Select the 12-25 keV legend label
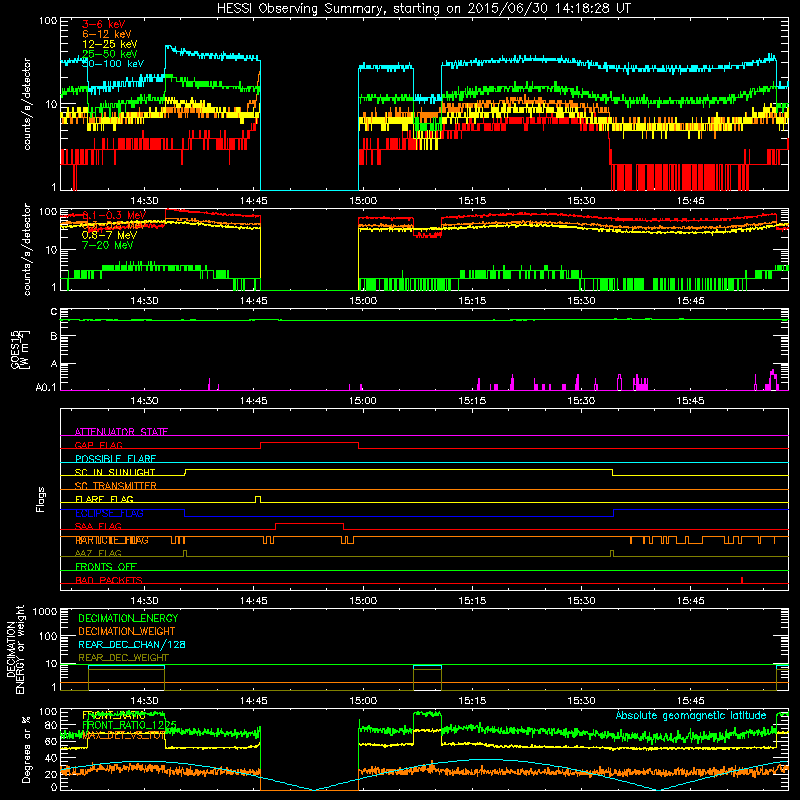Image resolution: width=800 pixels, height=800 pixels. tap(110, 44)
